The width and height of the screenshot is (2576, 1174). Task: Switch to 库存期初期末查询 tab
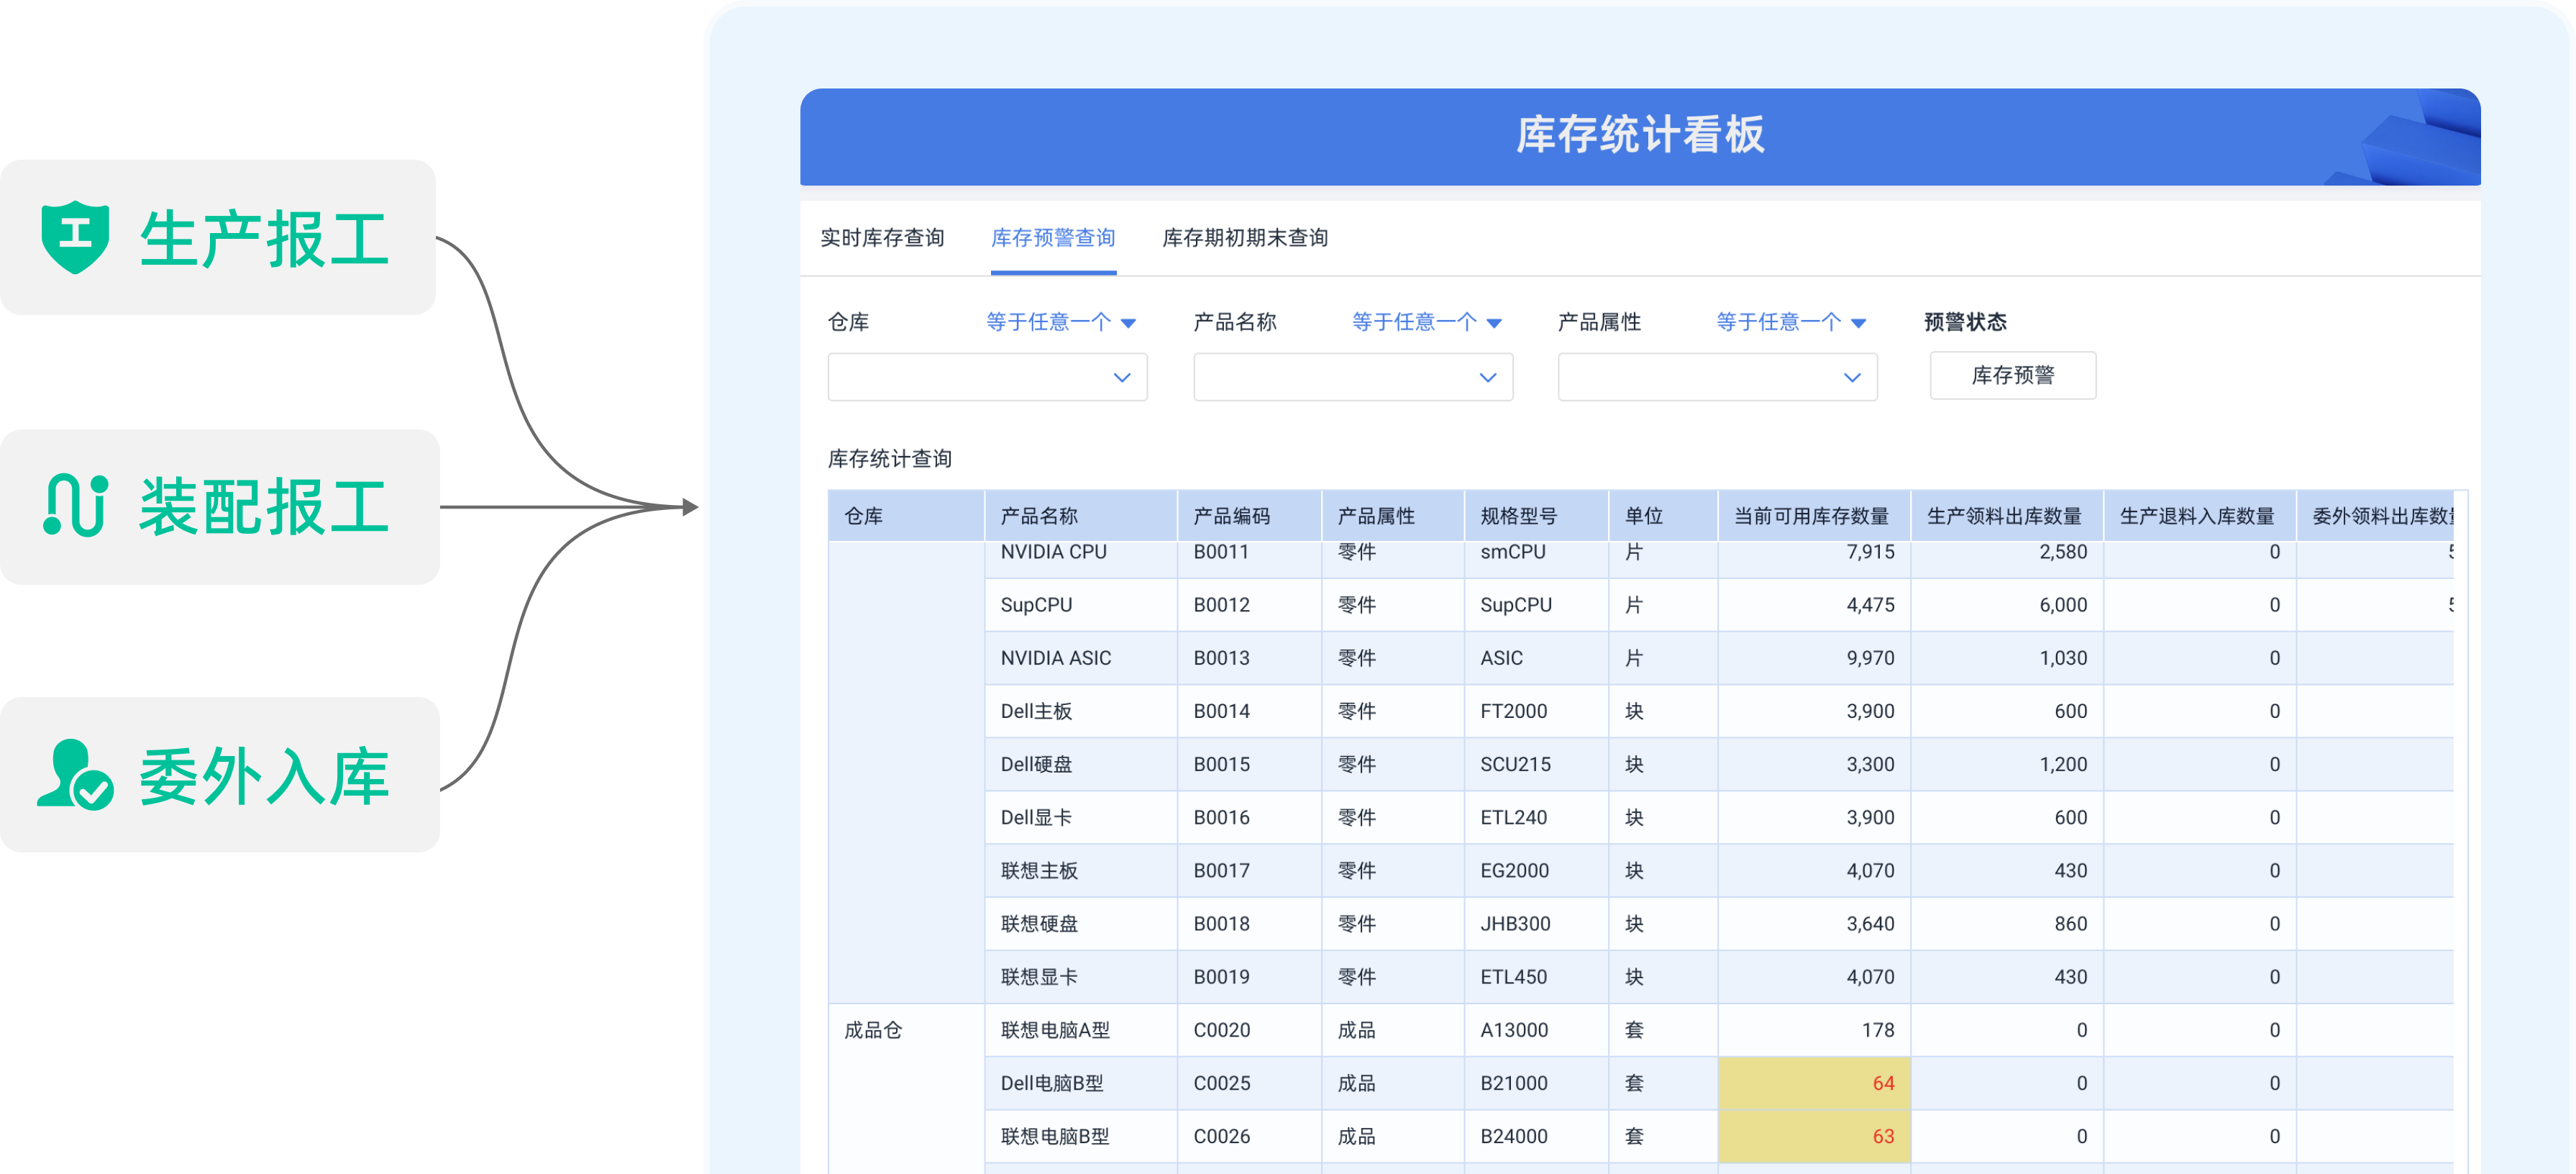[1245, 238]
